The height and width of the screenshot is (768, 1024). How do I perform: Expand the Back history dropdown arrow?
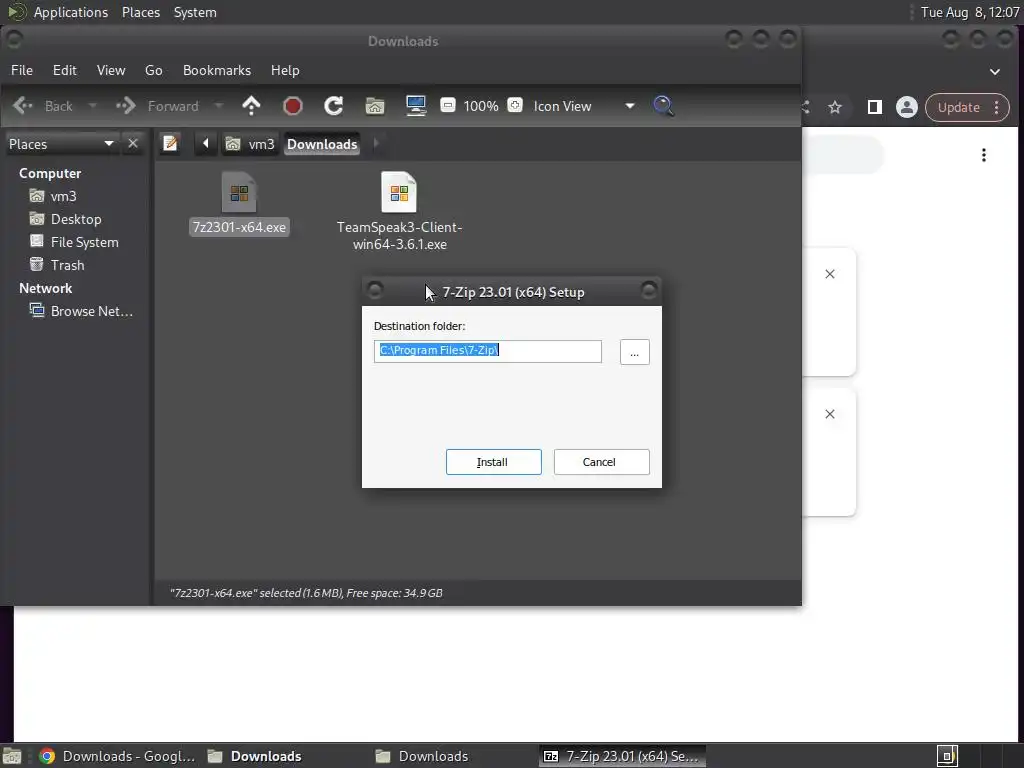[x=92, y=106]
